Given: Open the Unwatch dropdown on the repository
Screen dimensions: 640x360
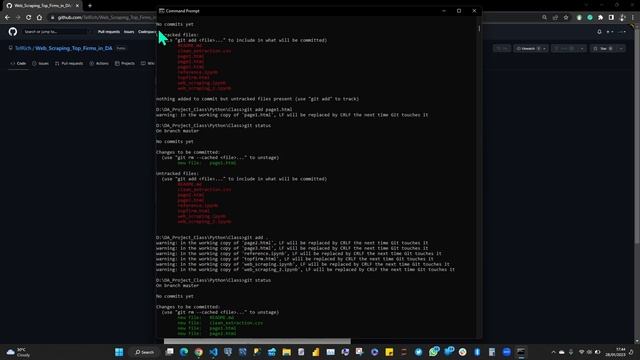Looking at the screenshot, I should (x=531, y=49).
